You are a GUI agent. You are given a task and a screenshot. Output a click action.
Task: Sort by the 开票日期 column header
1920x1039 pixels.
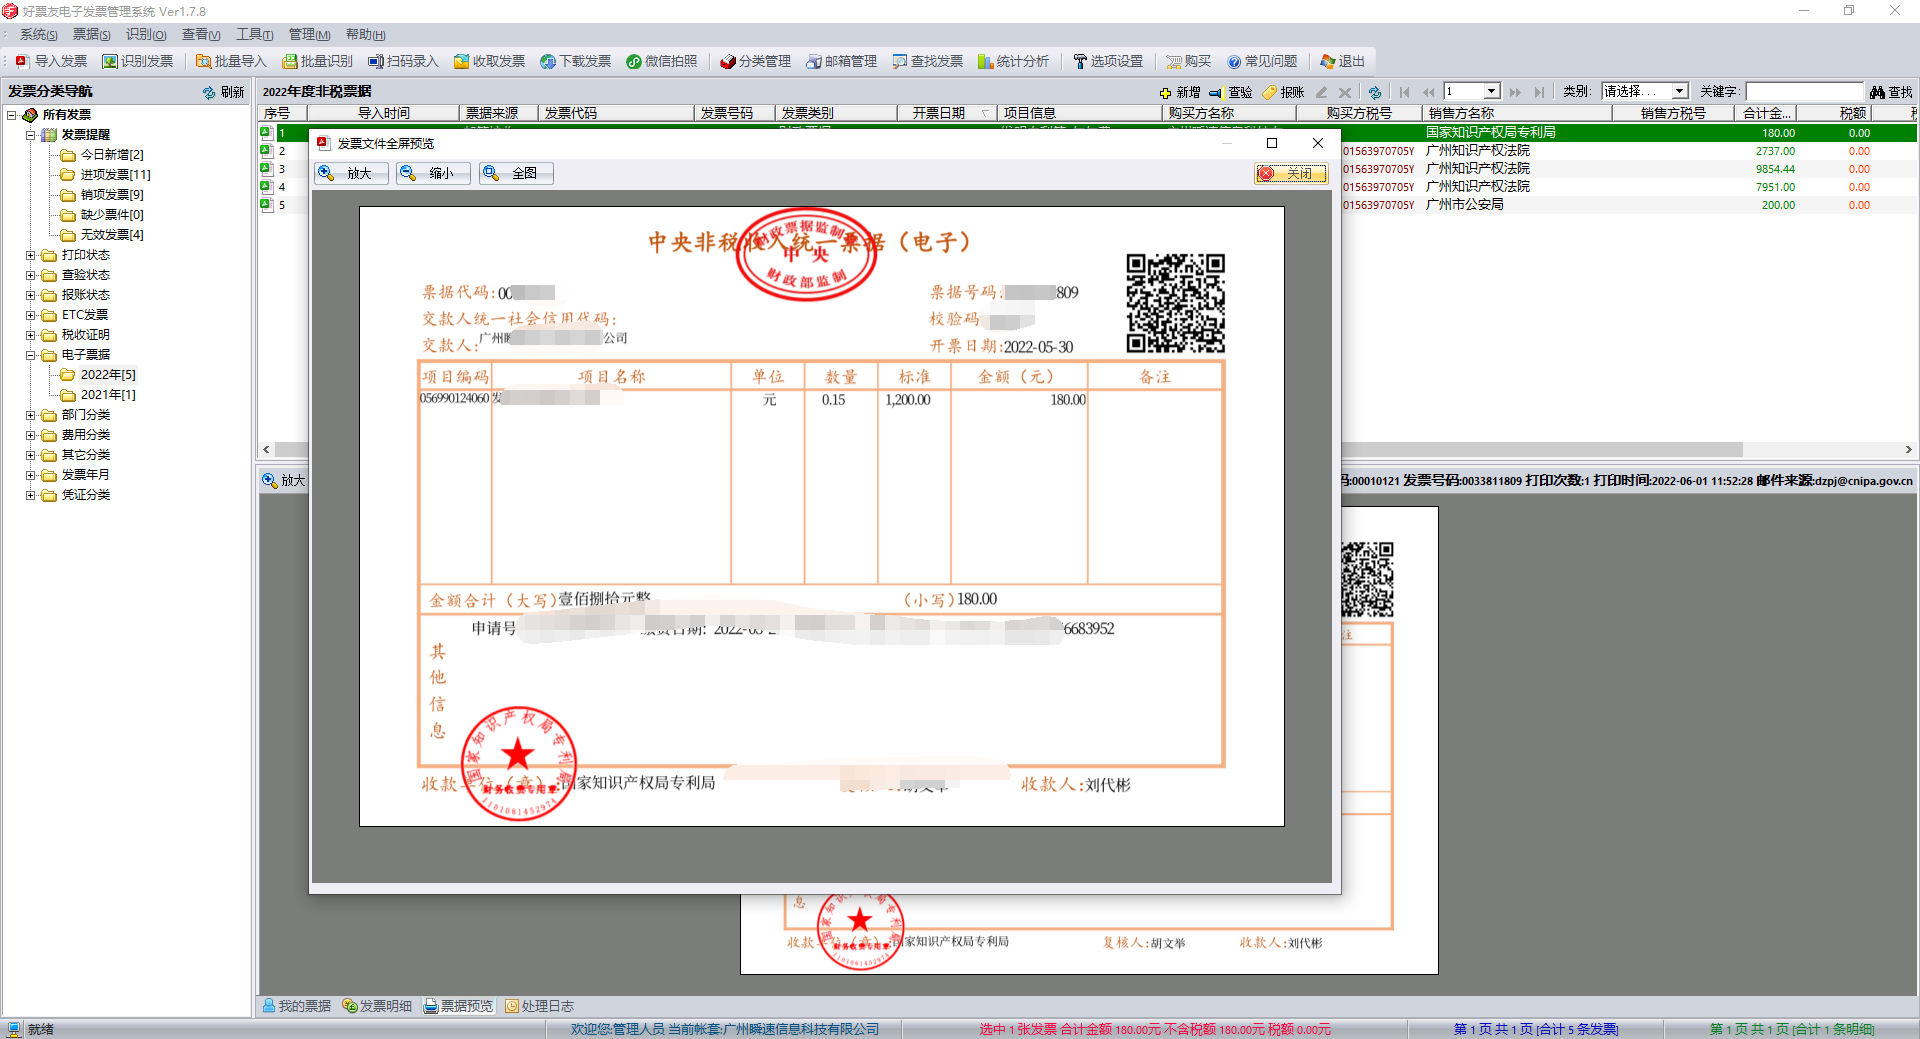click(x=947, y=113)
